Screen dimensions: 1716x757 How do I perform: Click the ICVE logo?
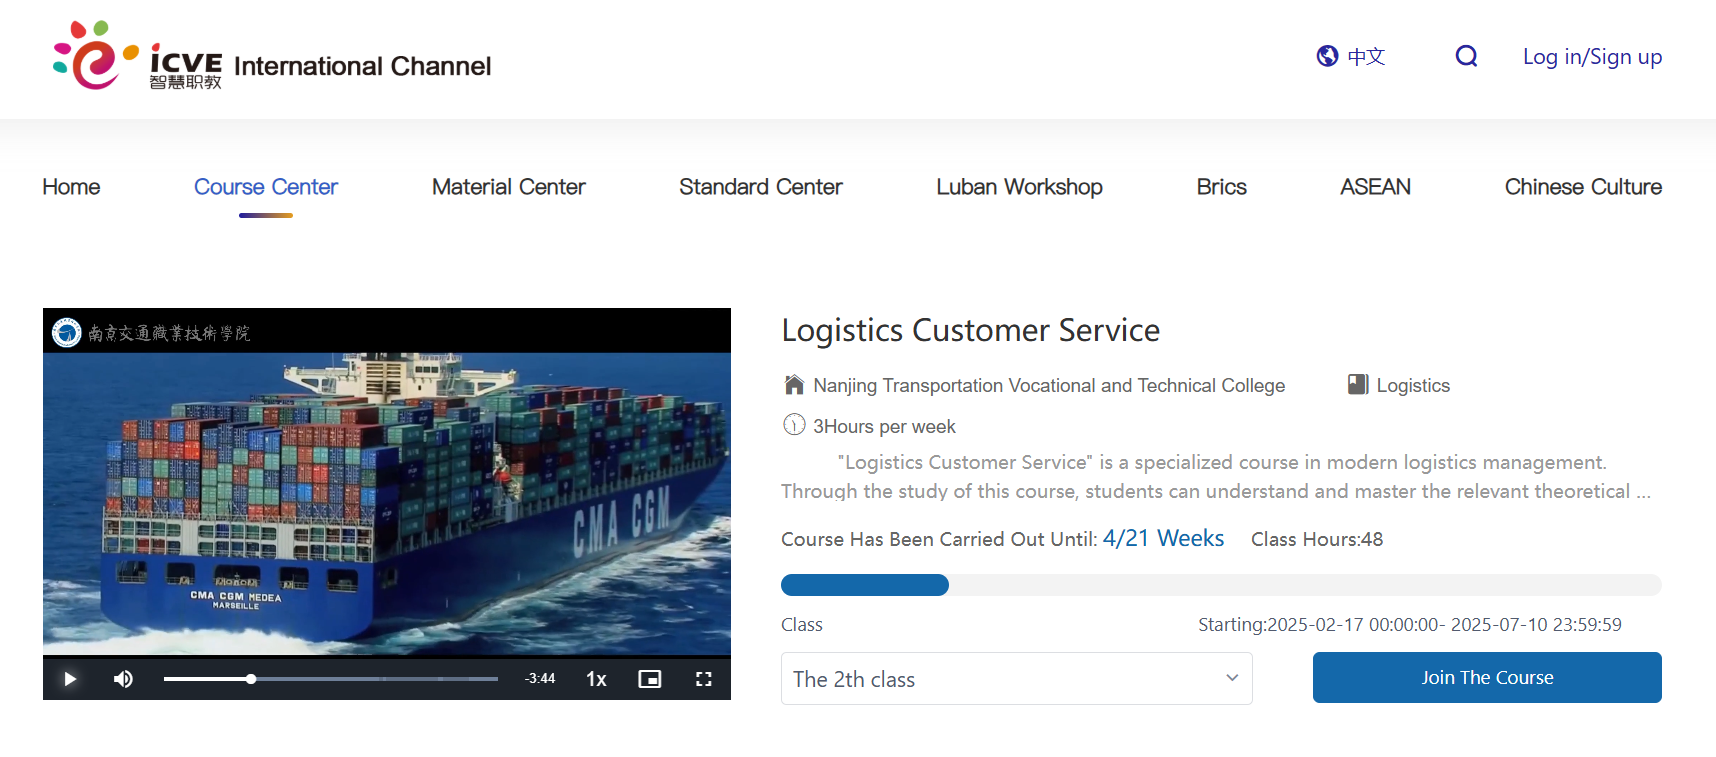pyautogui.click(x=137, y=57)
